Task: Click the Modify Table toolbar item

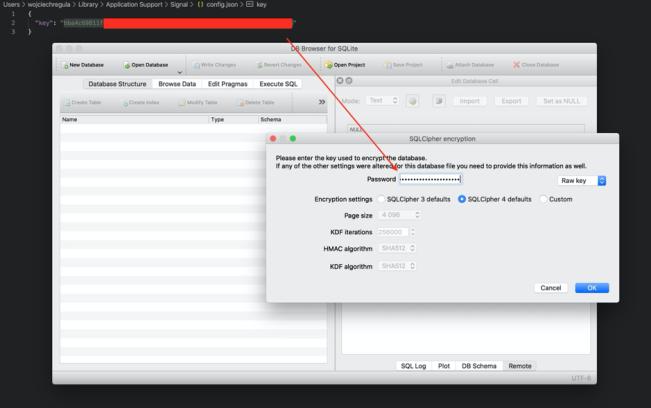Action: pyautogui.click(x=198, y=103)
